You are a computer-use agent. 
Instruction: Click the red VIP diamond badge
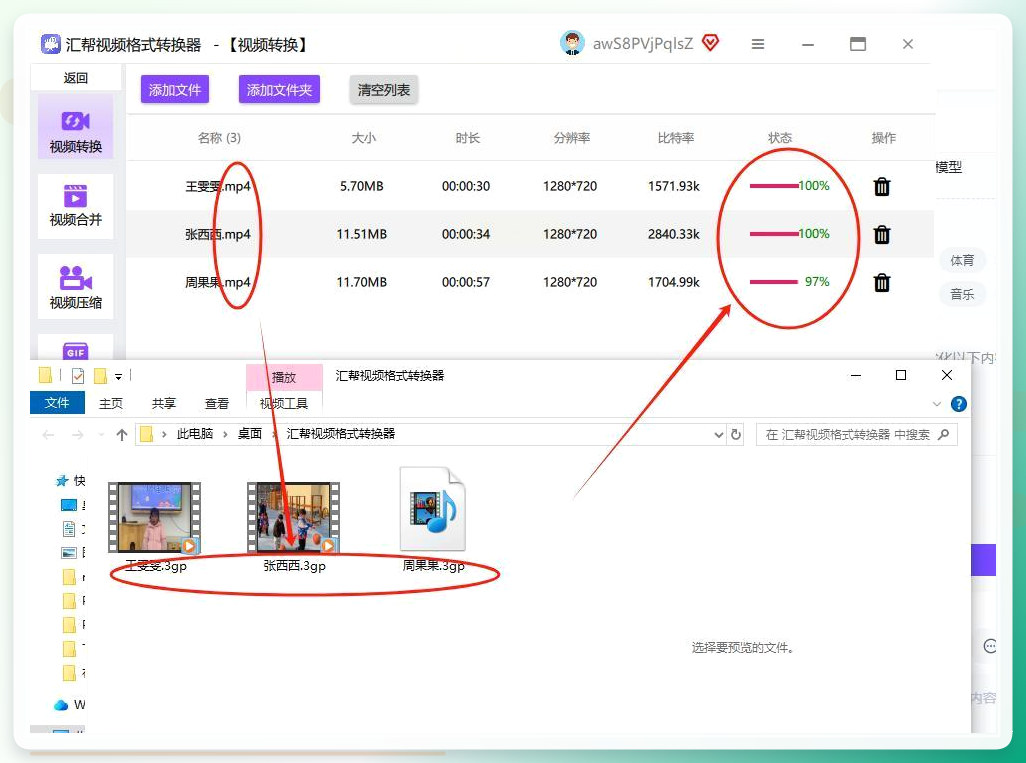click(x=710, y=43)
